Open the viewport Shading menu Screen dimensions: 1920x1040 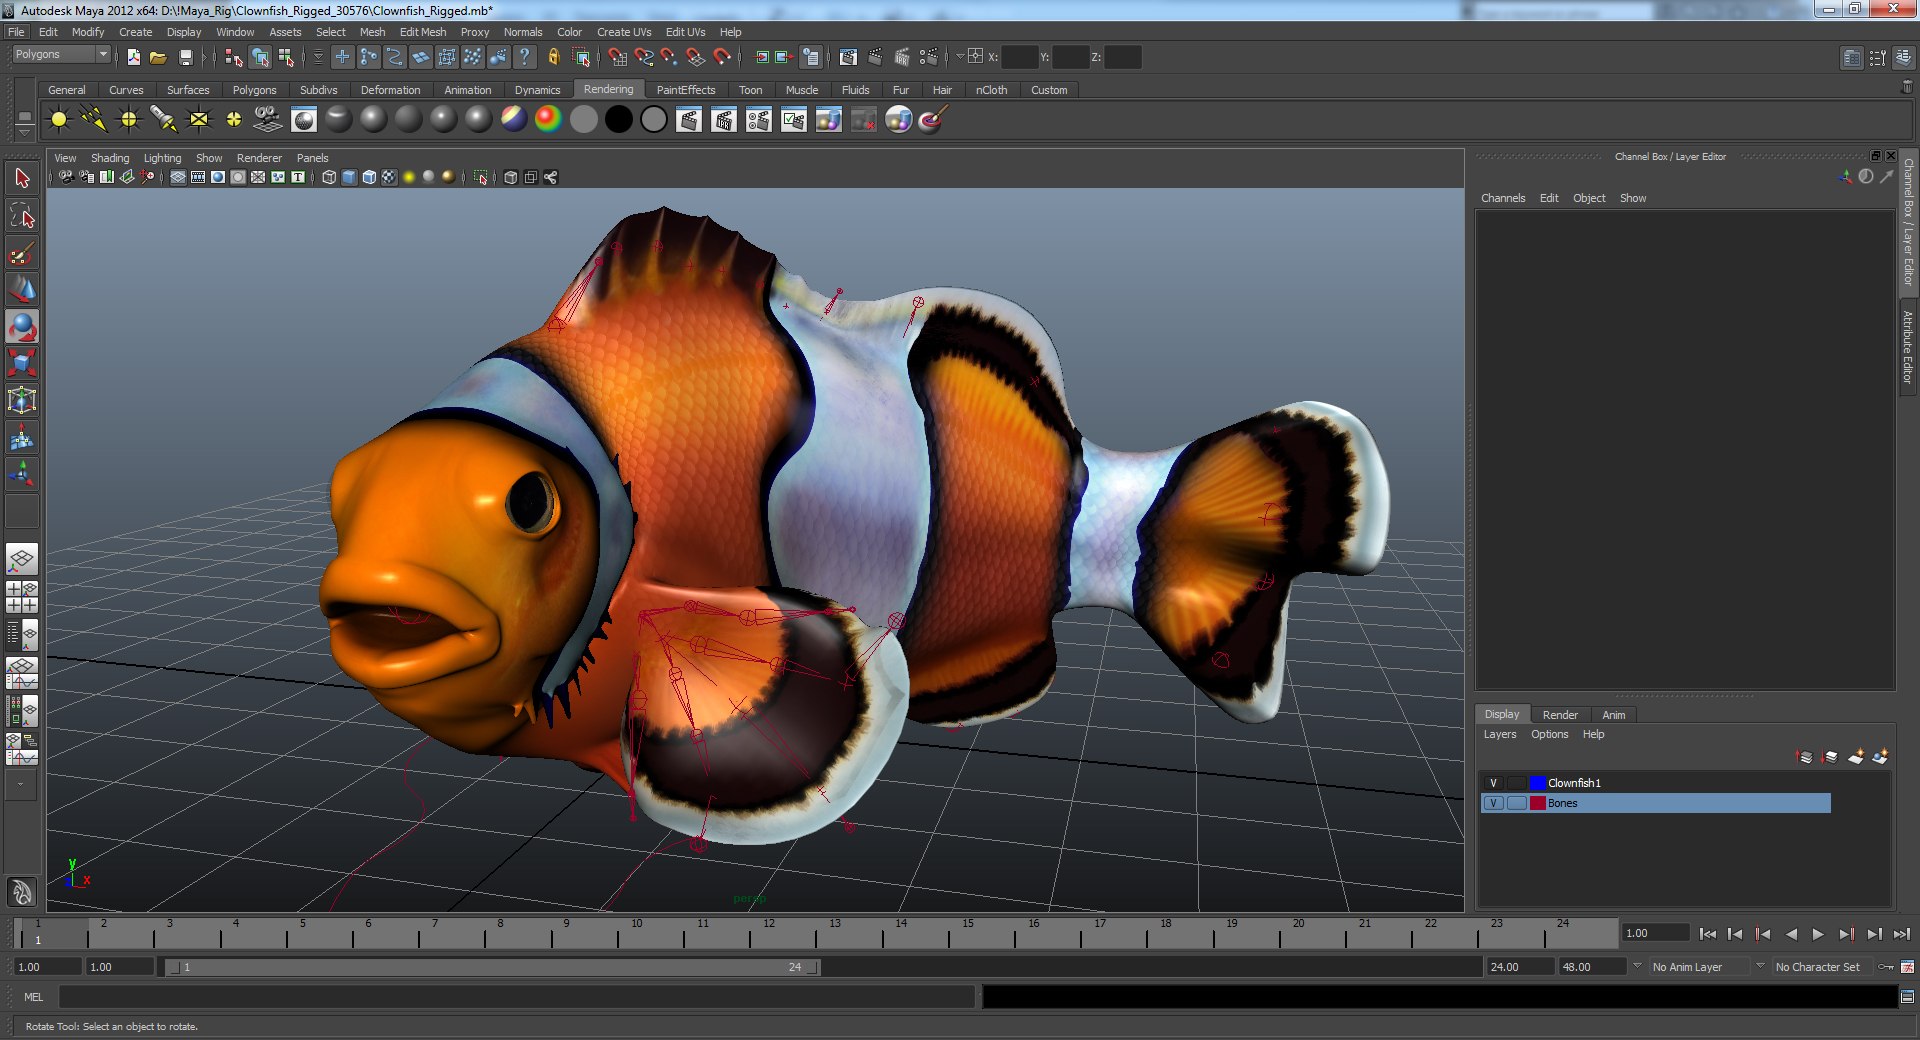(x=110, y=158)
